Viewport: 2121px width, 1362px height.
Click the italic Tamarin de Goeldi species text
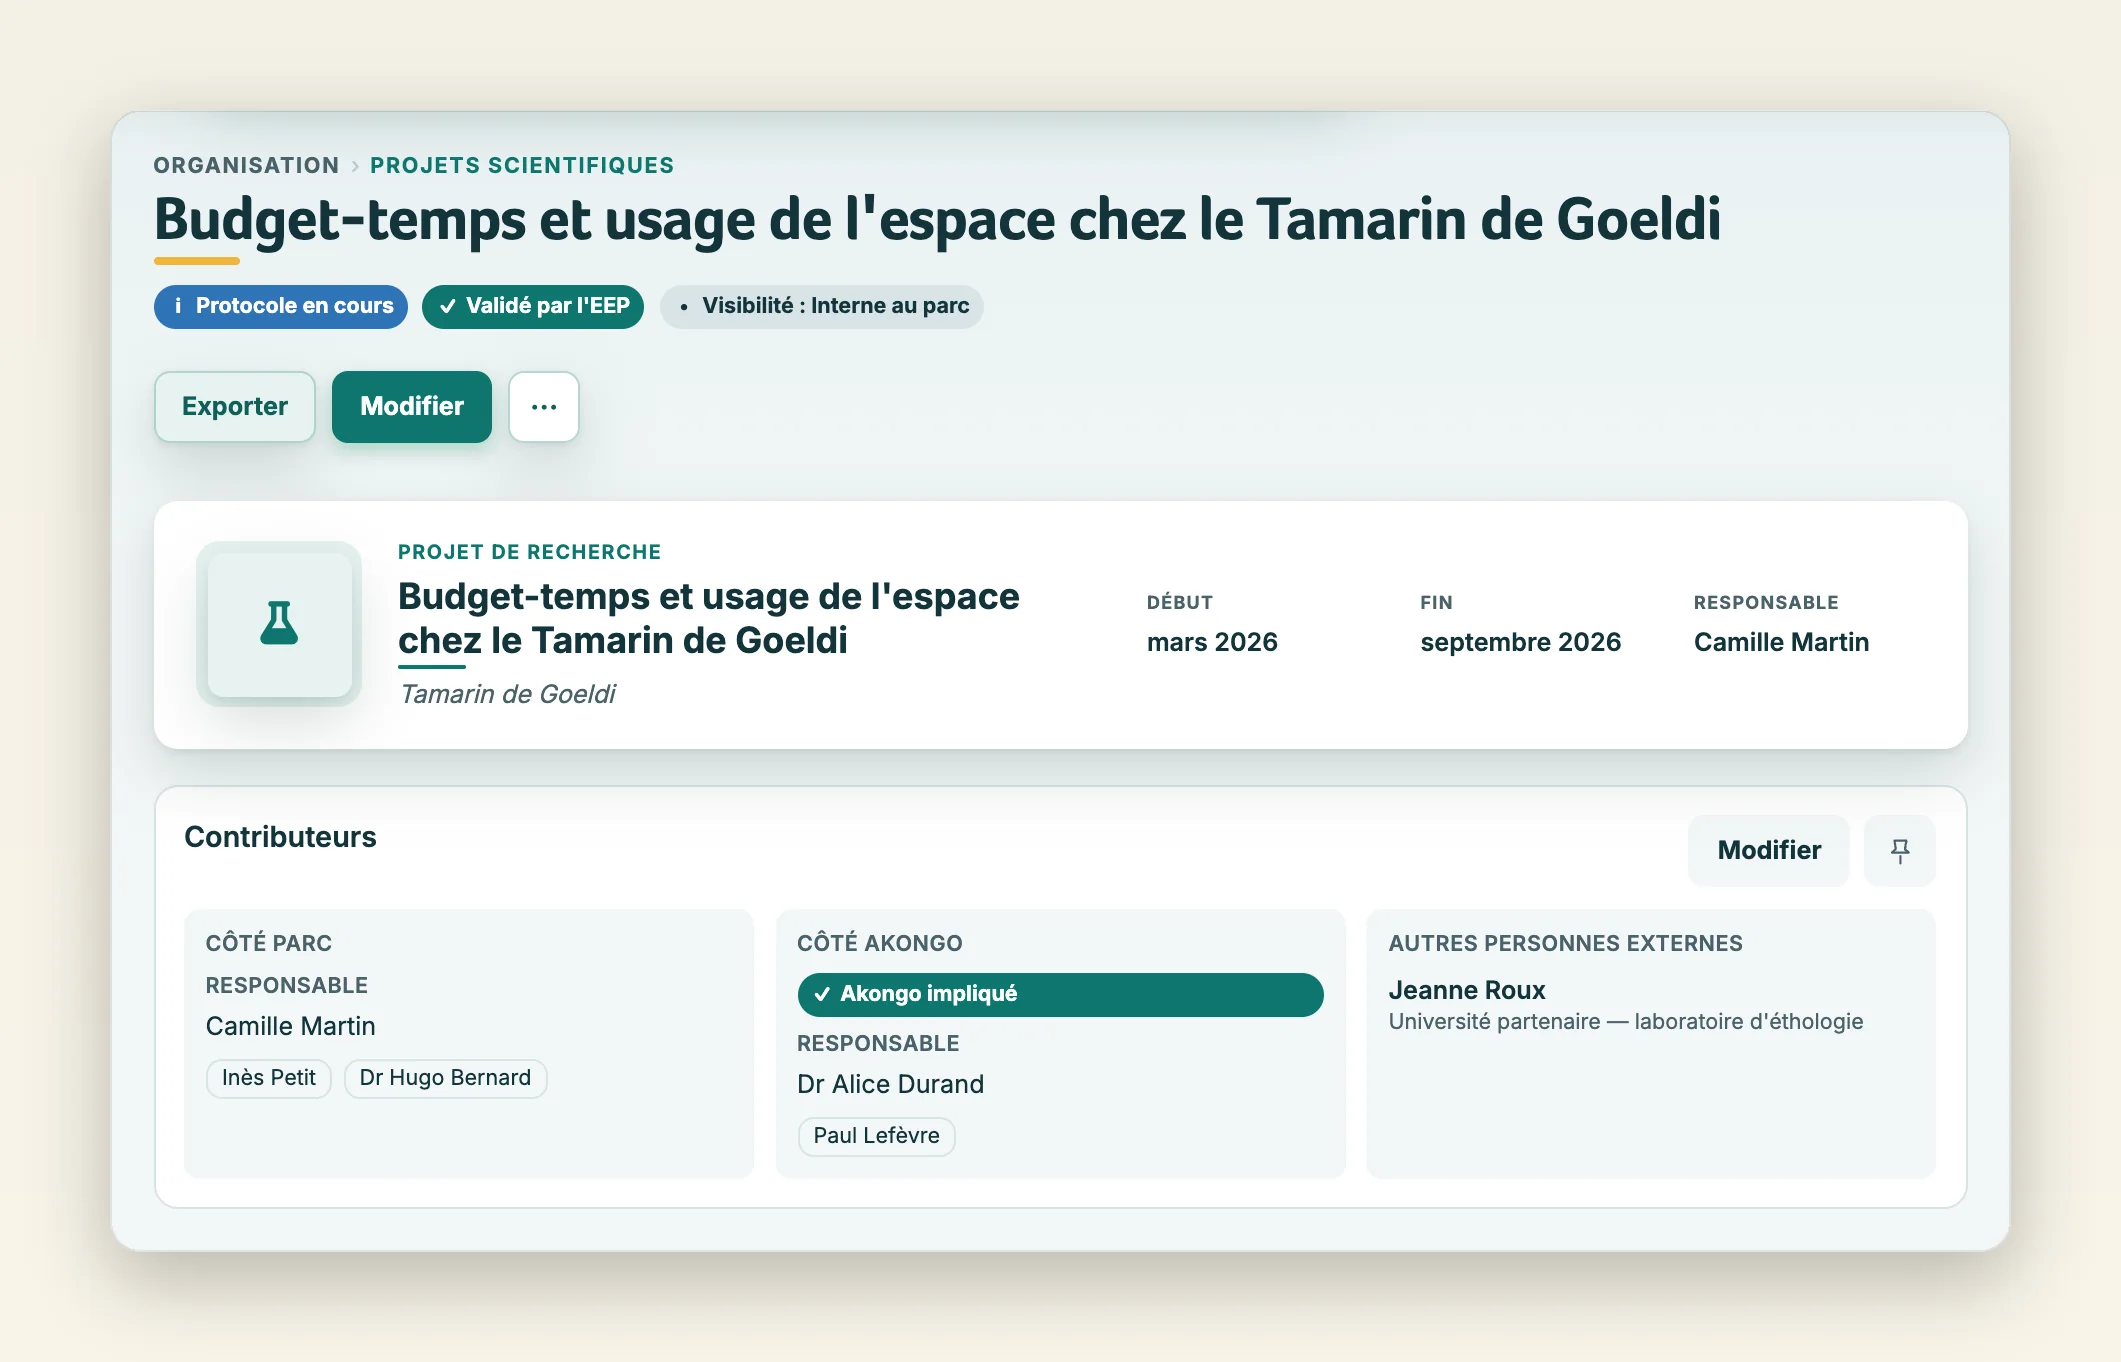coord(508,694)
